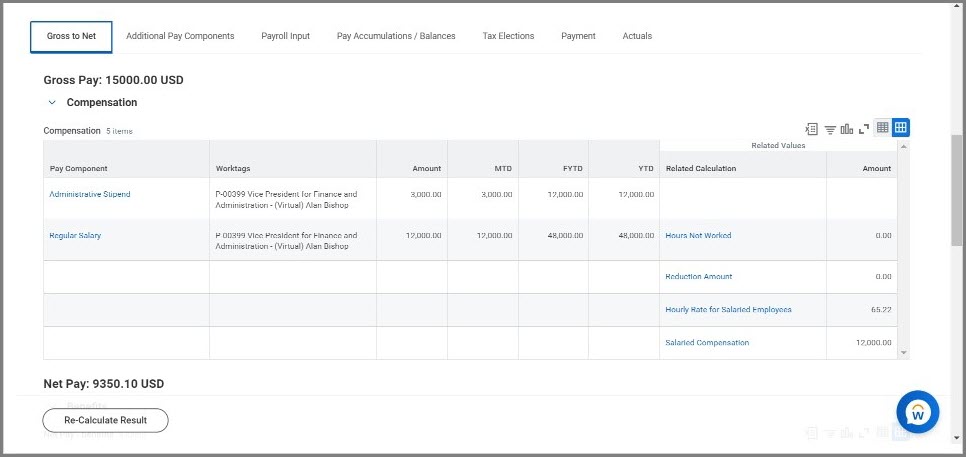Select the highlighted standard grid view
The image size is (966, 457).
click(x=900, y=128)
